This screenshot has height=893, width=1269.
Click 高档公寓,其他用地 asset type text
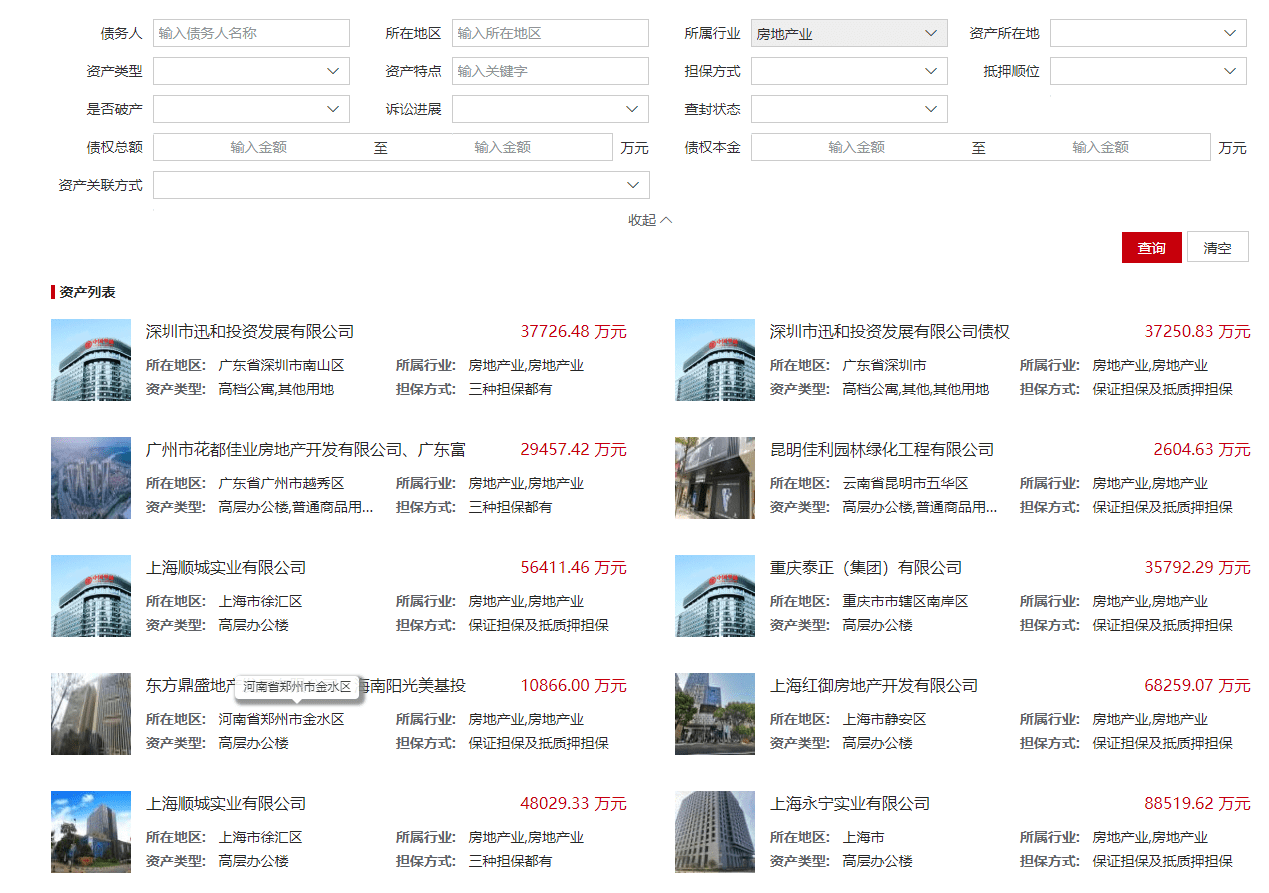[276, 390]
